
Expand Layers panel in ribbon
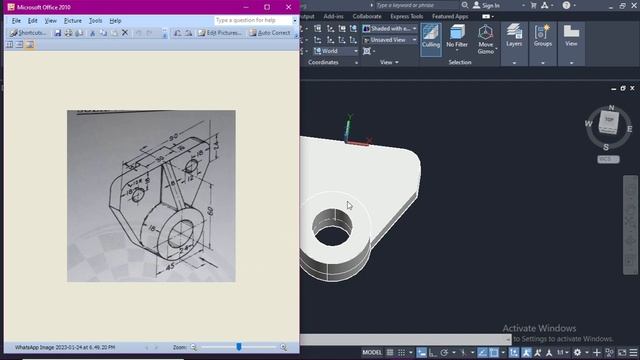(514, 43)
